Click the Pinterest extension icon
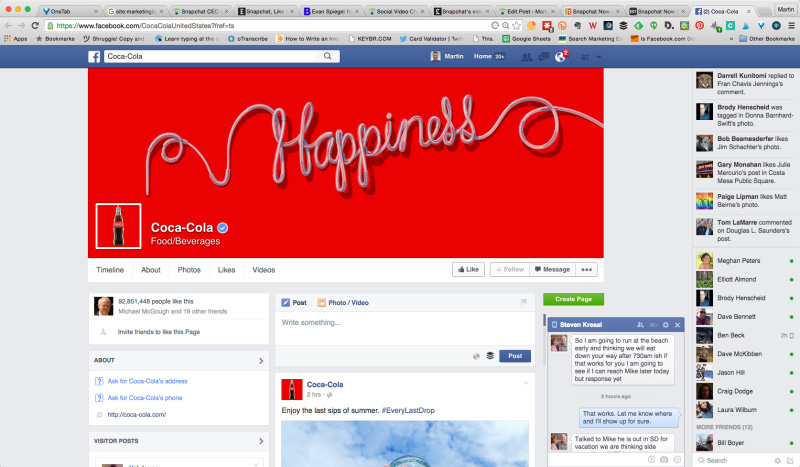The image size is (800, 467). pos(699,25)
